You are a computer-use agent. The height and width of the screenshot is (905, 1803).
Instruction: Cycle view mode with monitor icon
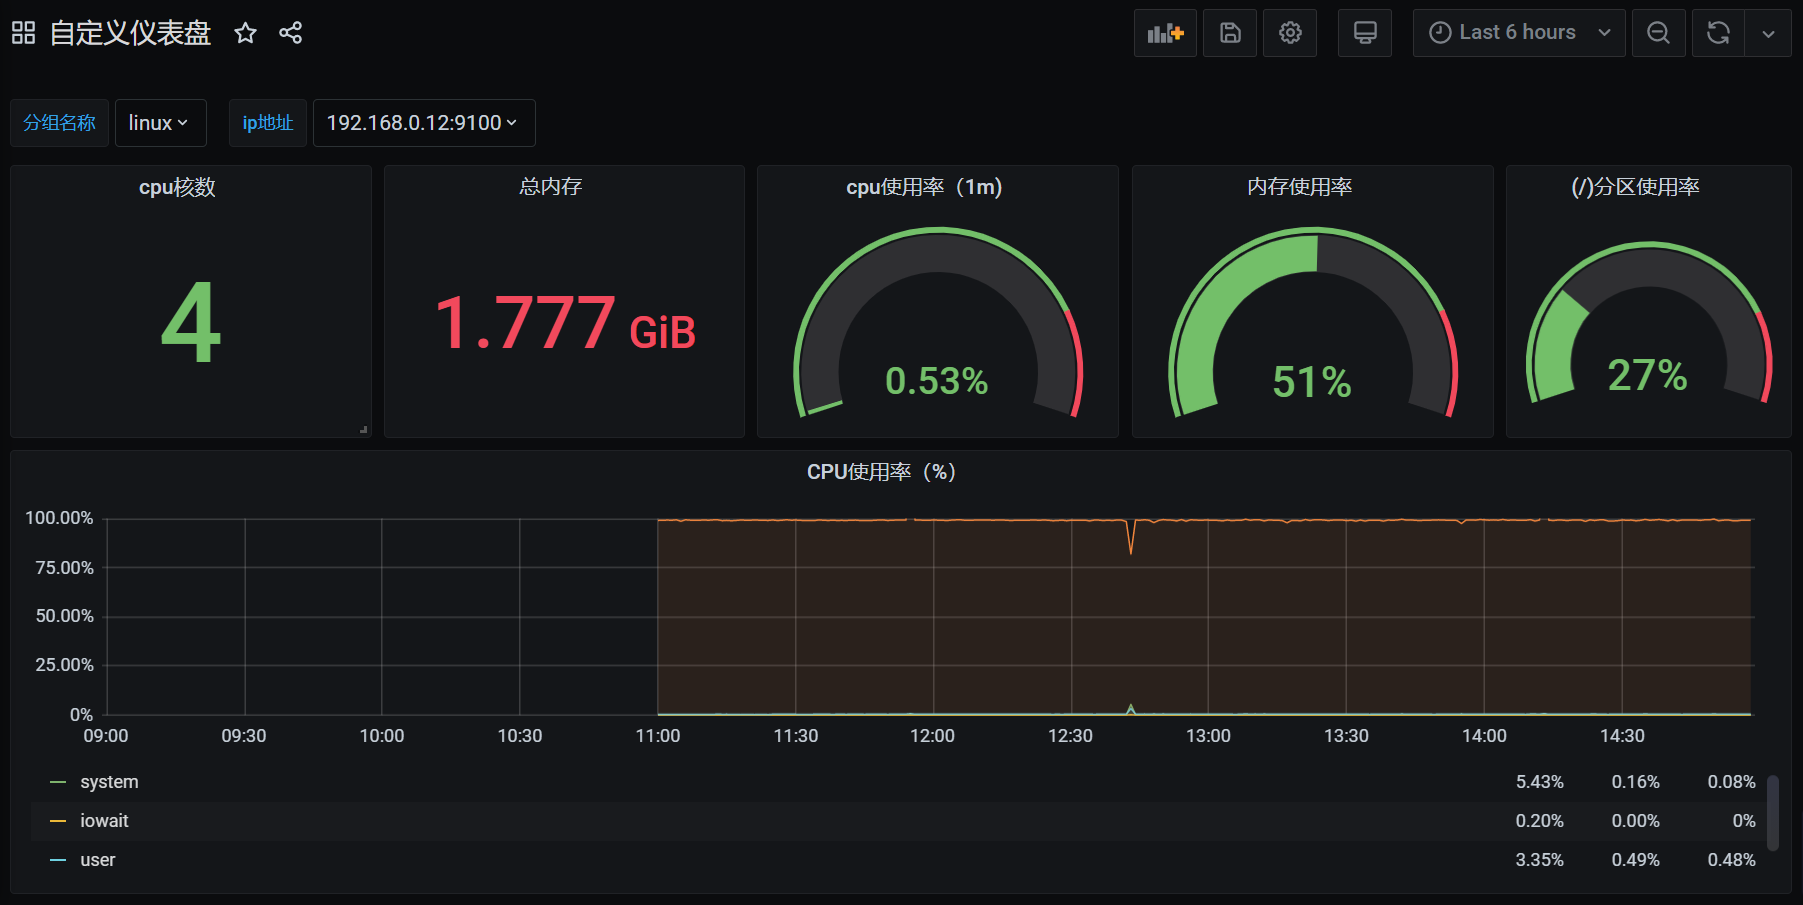pos(1365,33)
